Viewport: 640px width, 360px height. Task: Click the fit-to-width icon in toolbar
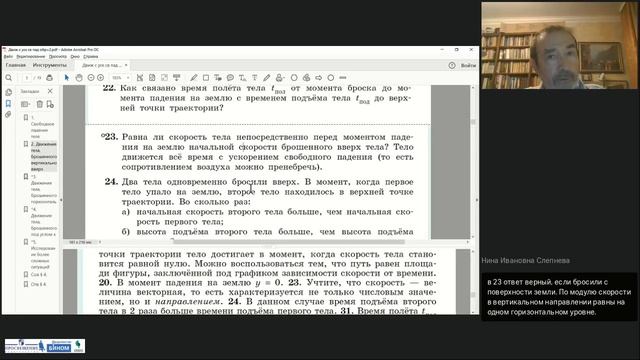140,78
